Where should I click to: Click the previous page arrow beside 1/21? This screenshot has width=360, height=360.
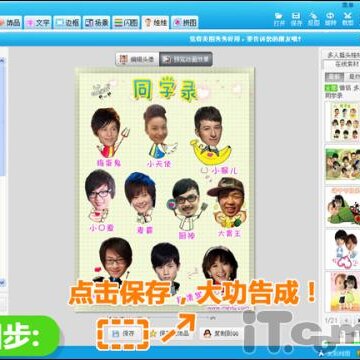[x=347, y=320]
